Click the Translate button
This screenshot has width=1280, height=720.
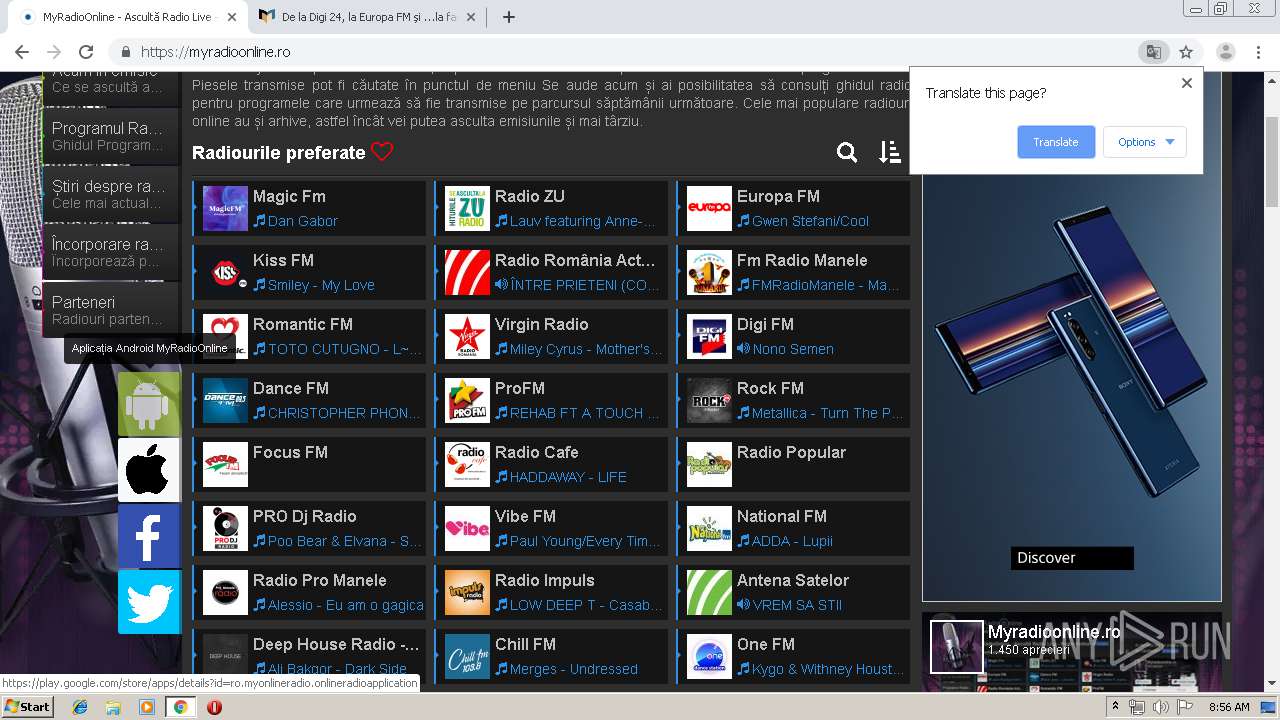coord(1056,142)
